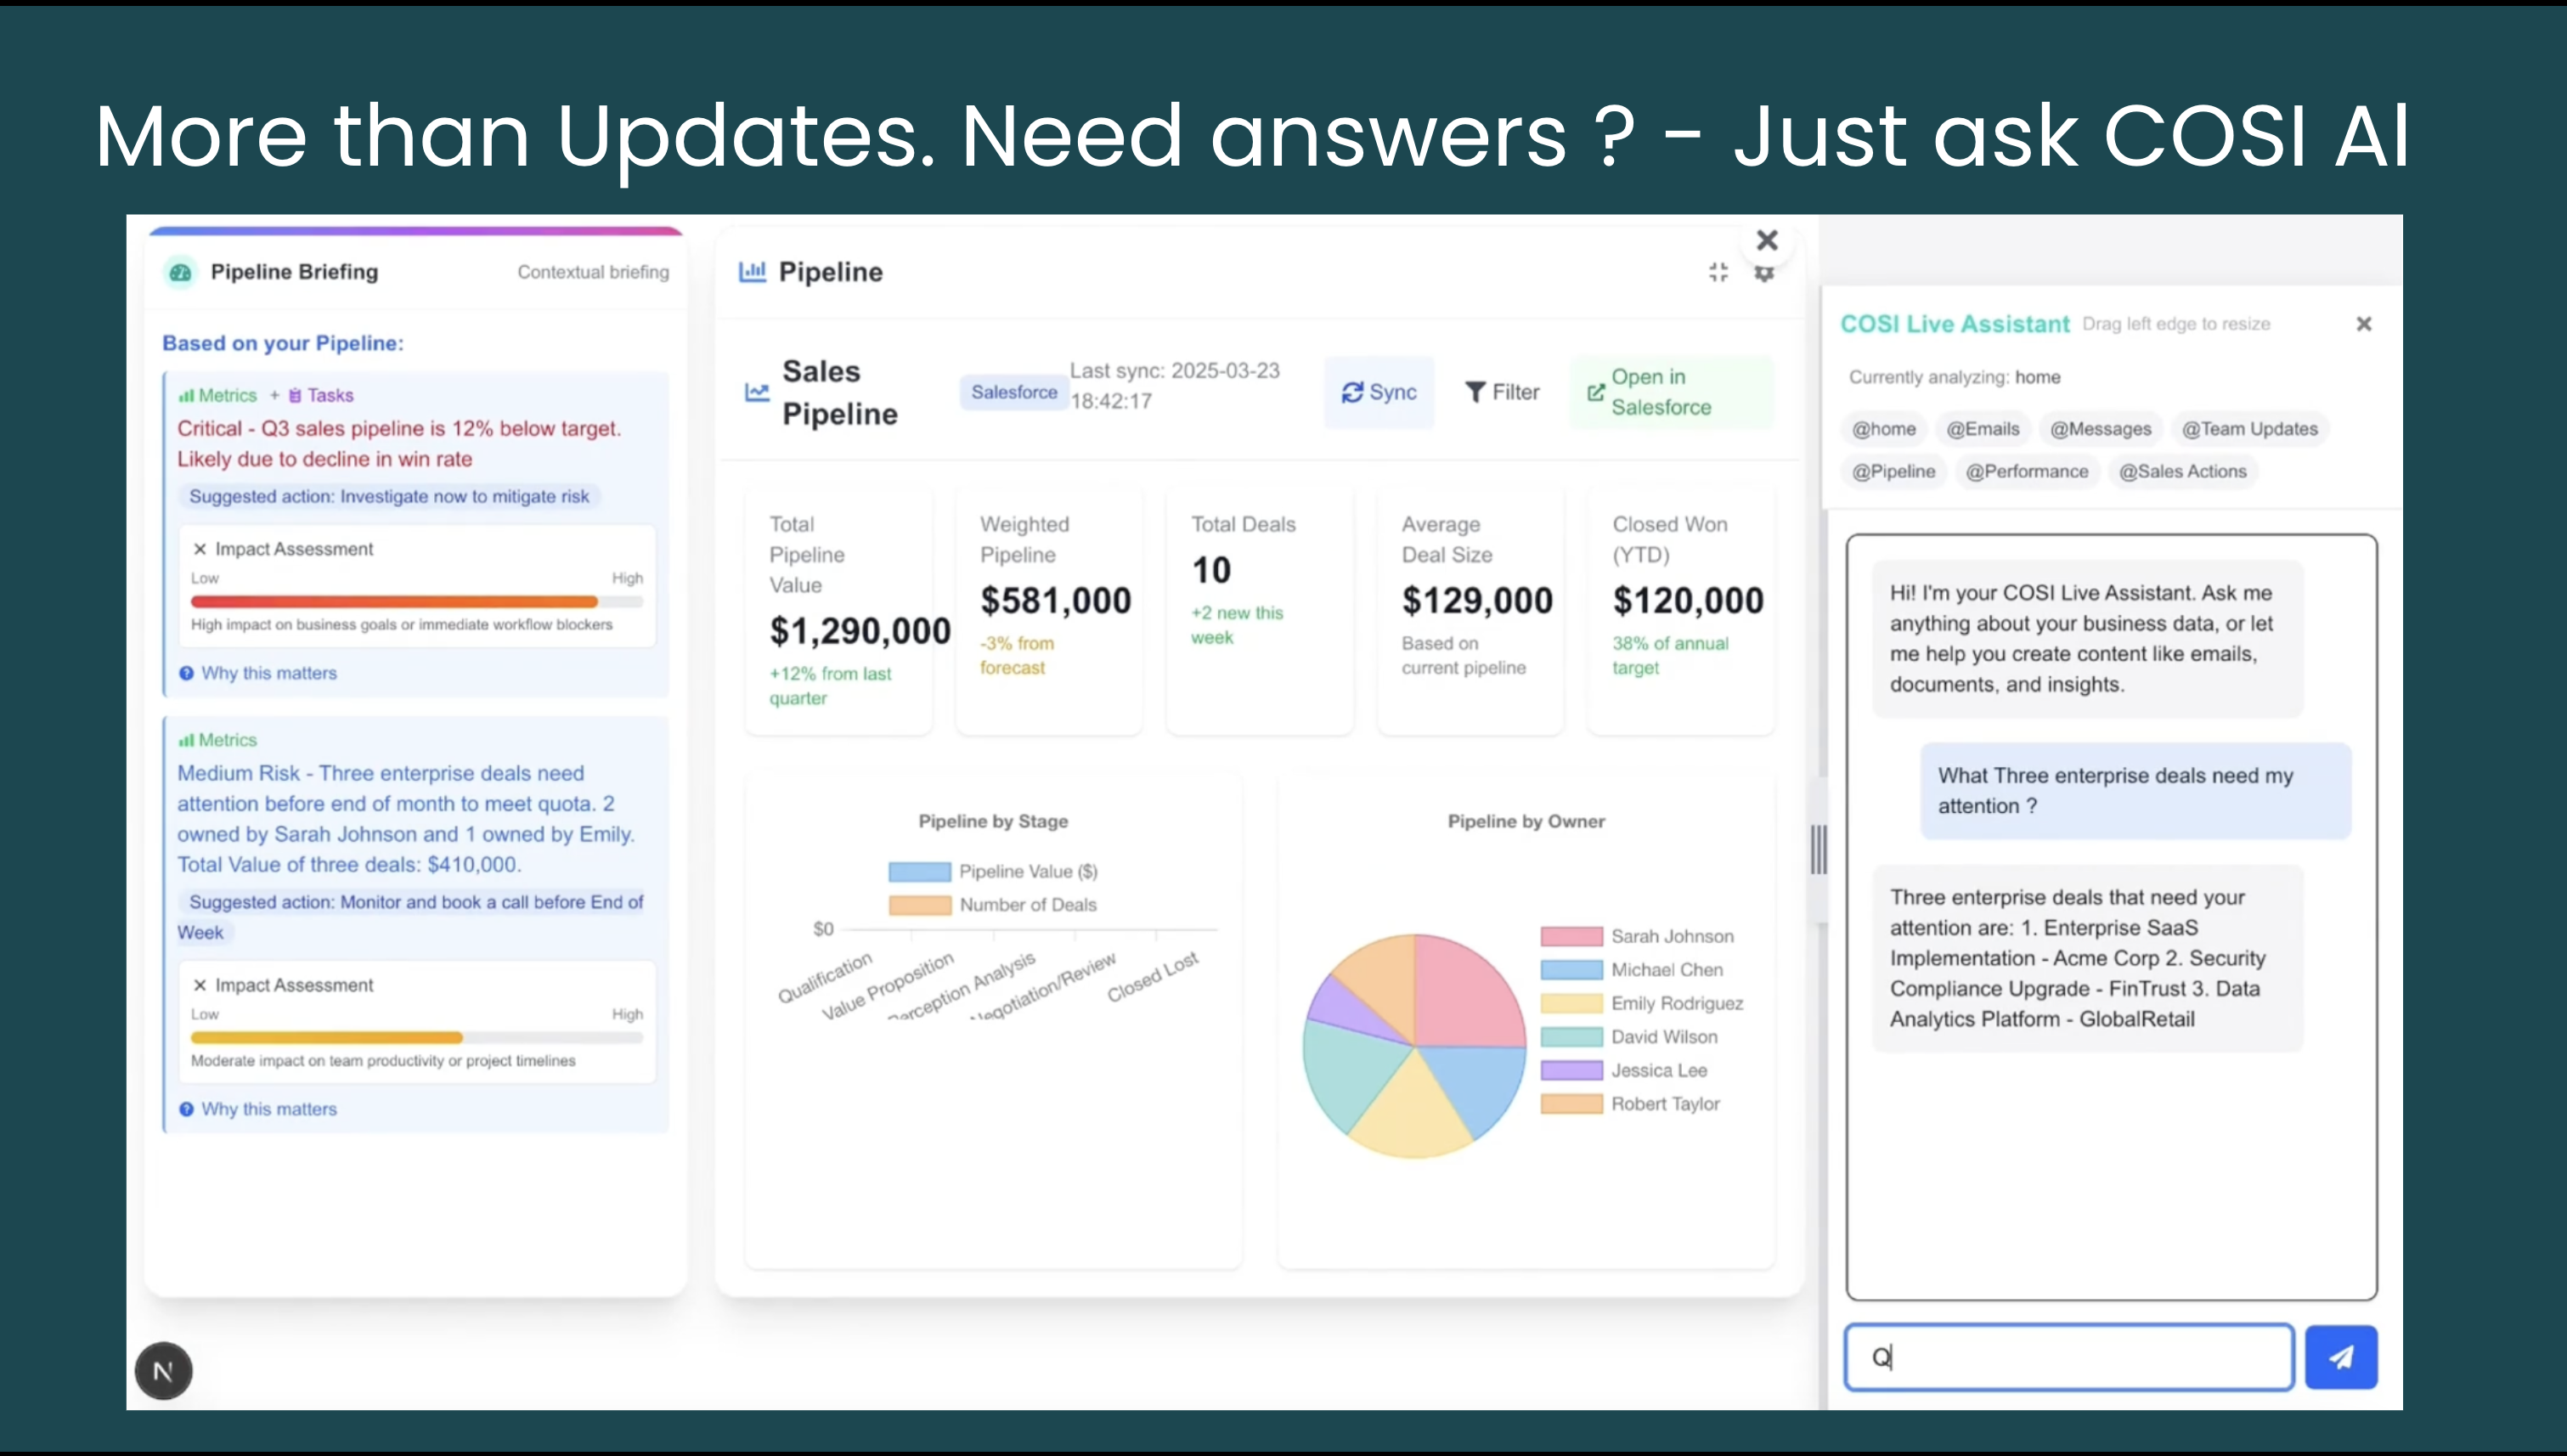Image resolution: width=2567 pixels, height=1456 pixels.
Task: Close the COSI Live Assistant panel
Action: tap(2363, 324)
